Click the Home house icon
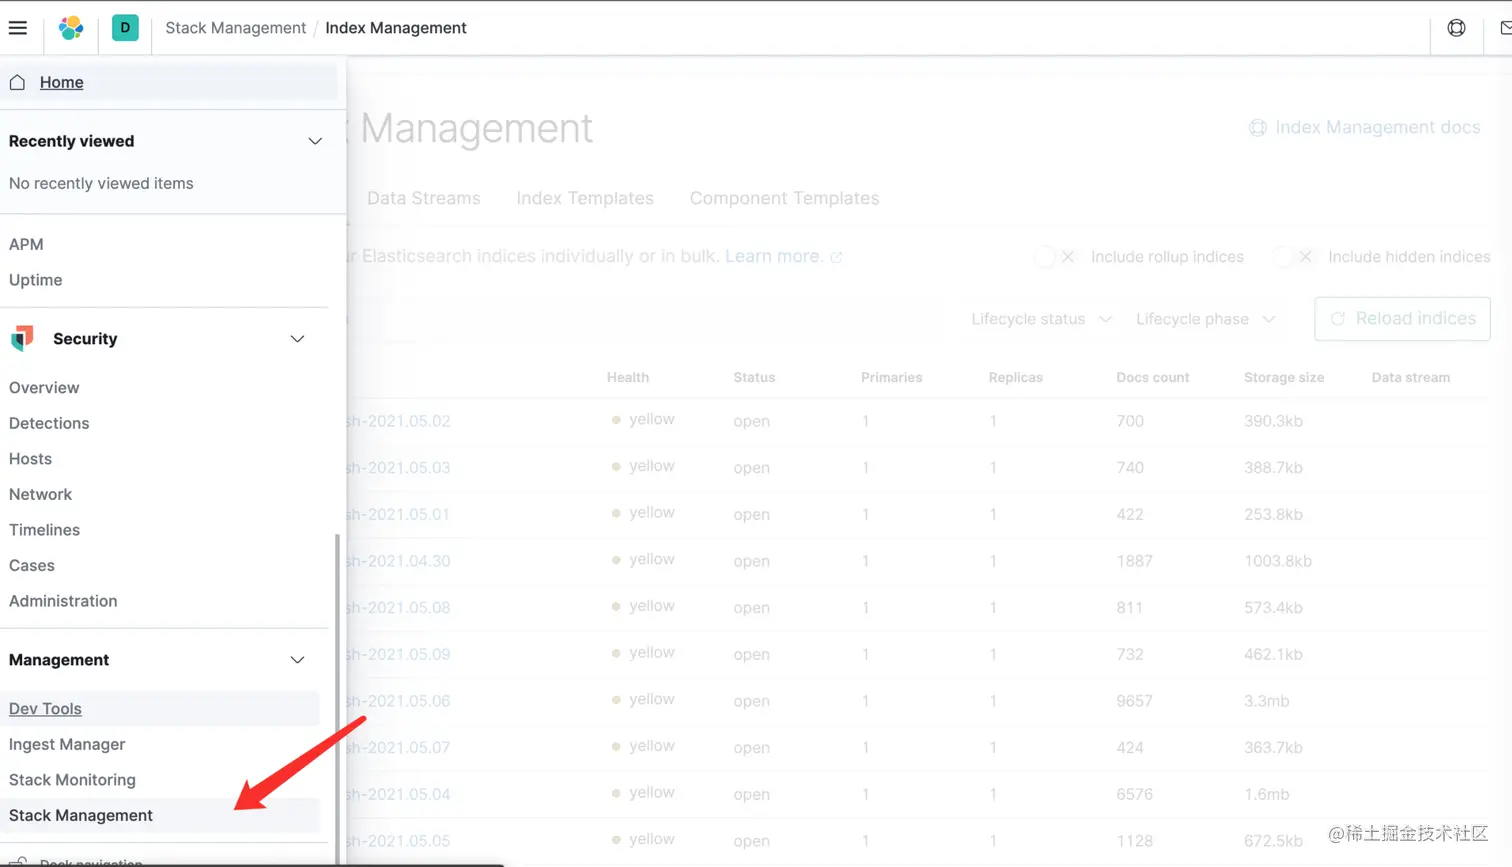This screenshot has height=867, width=1512. 17,82
